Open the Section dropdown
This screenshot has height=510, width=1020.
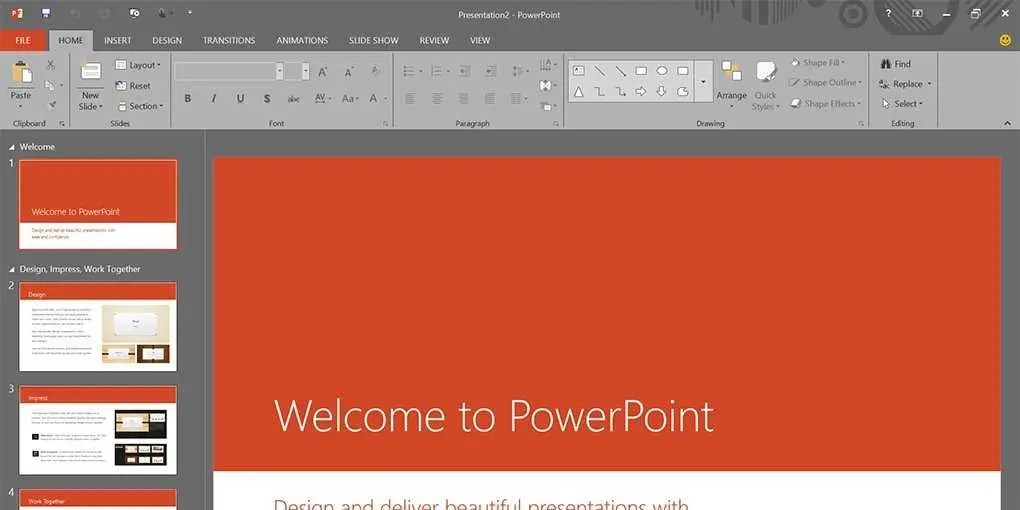point(140,106)
